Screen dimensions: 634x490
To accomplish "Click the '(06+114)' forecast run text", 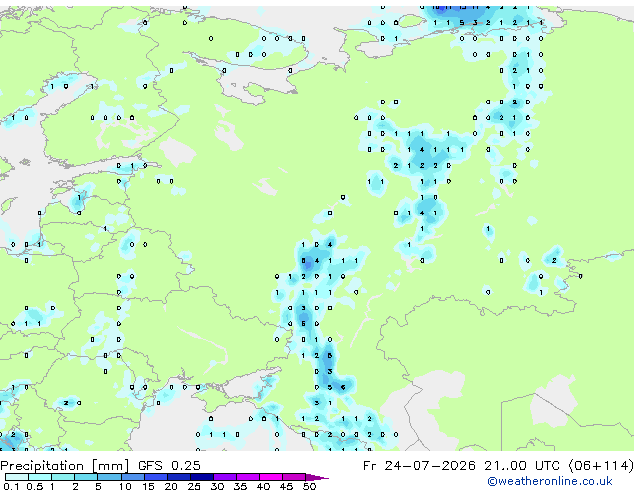I will pyautogui.click(x=601, y=466).
